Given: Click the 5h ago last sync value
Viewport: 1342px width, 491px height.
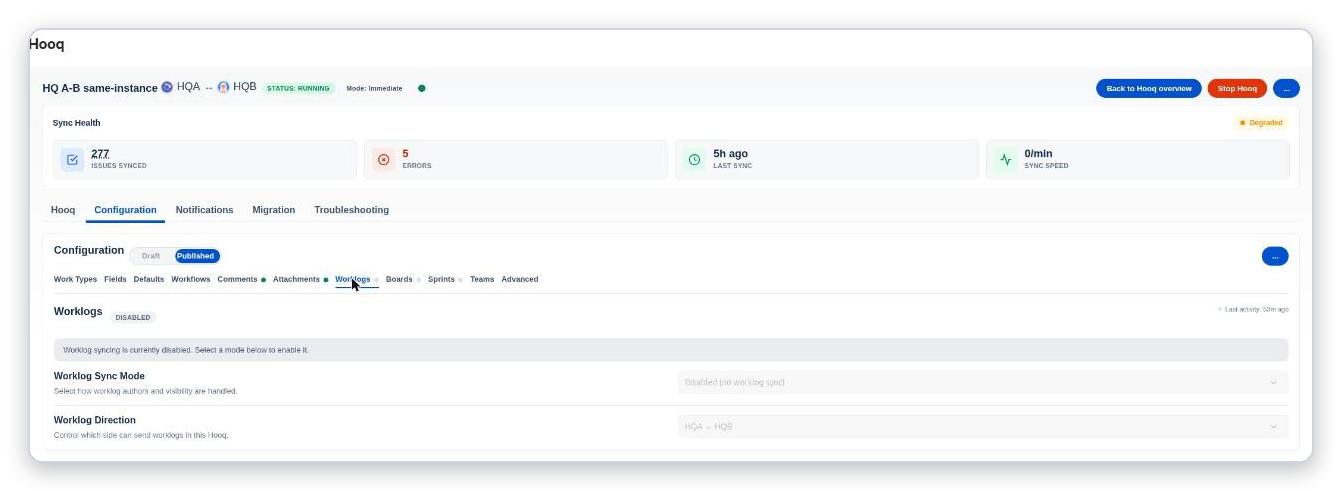Looking at the screenshot, I should pyautogui.click(x=730, y=154).
